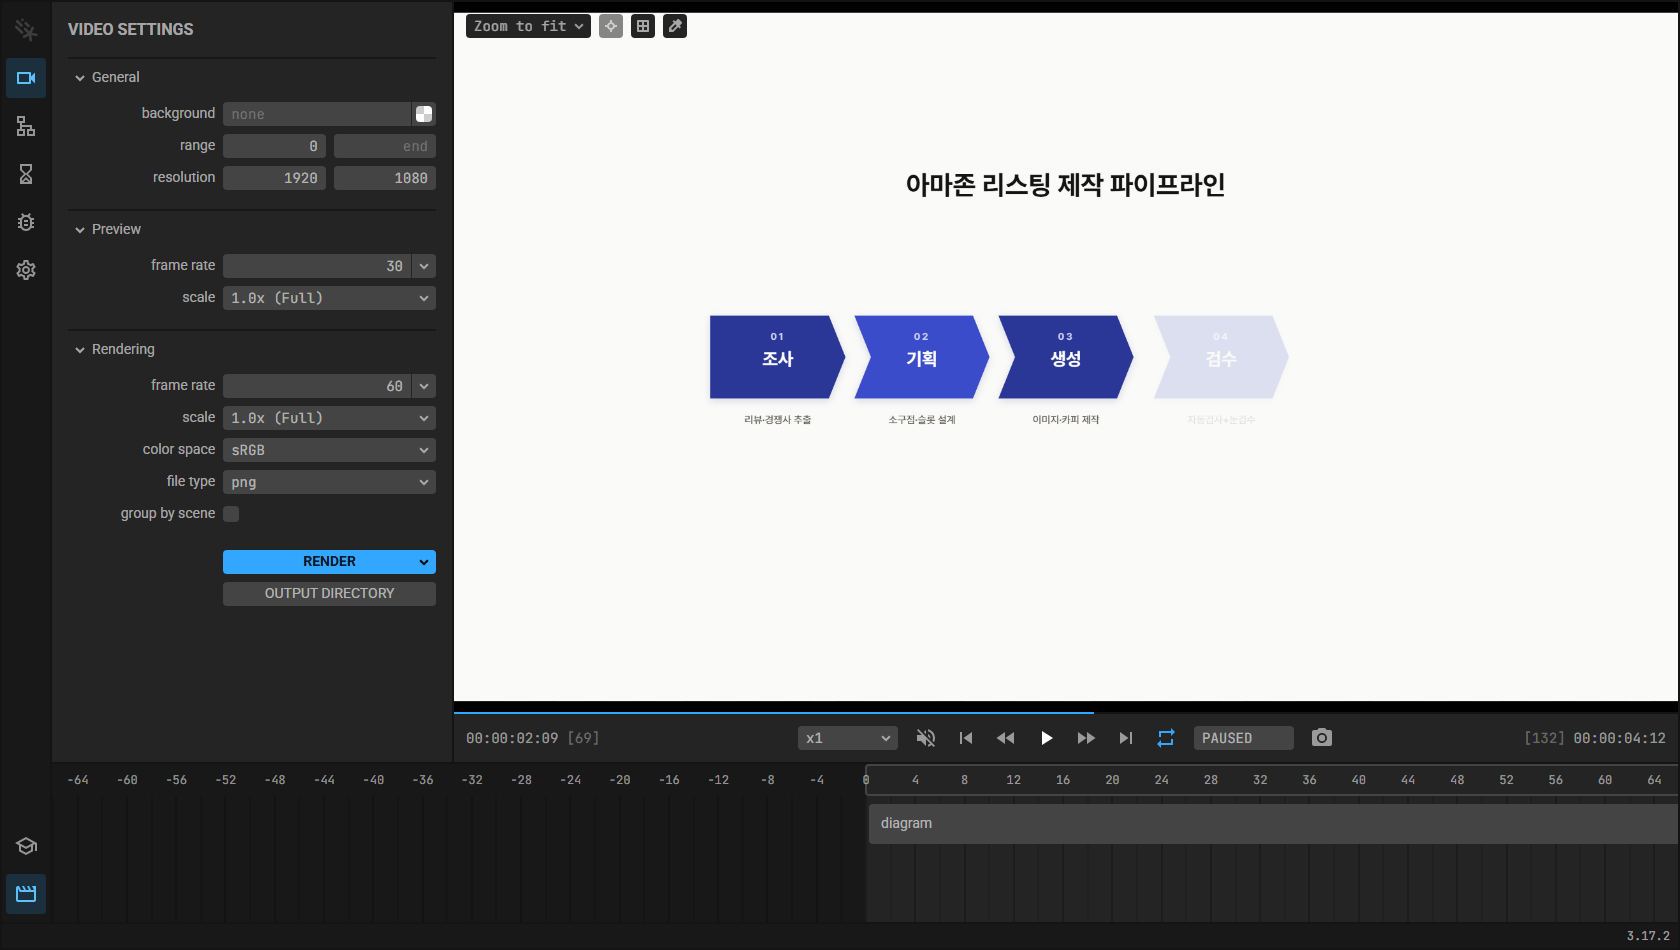
Task: Open the color space sRGB dropdown
Action: (329, 450)
